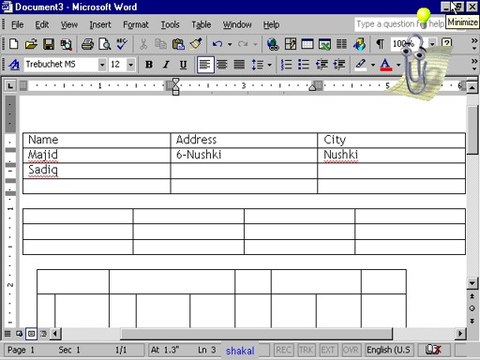Save the document with the floppy disk icon
The image size is (480, 360).
click(x=49, y=44)
